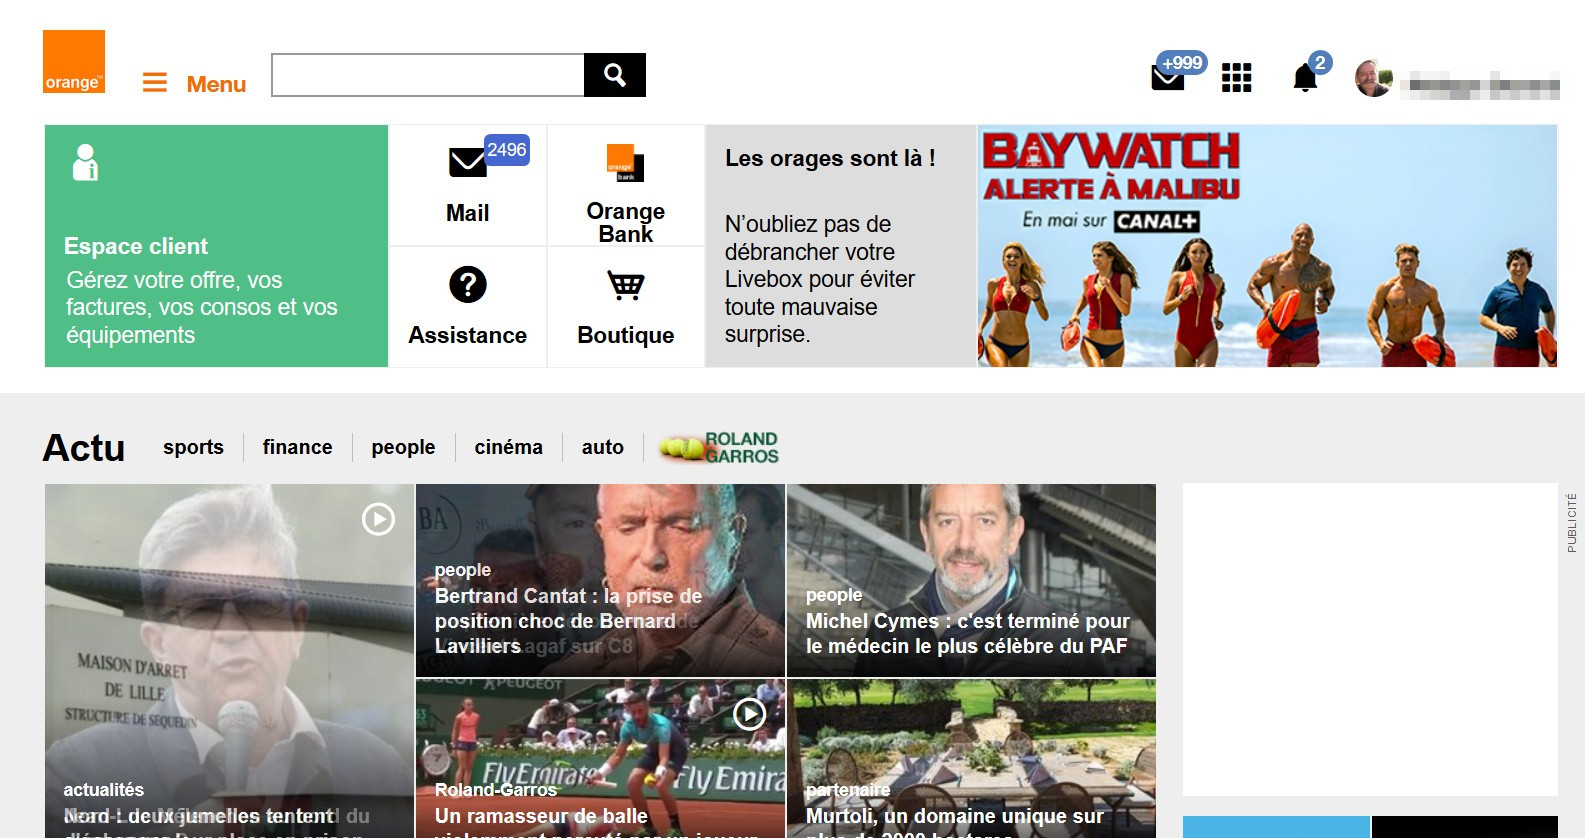Open the Assistance help tile
The height and width of the screenshot is (838, 1585).
467,307
